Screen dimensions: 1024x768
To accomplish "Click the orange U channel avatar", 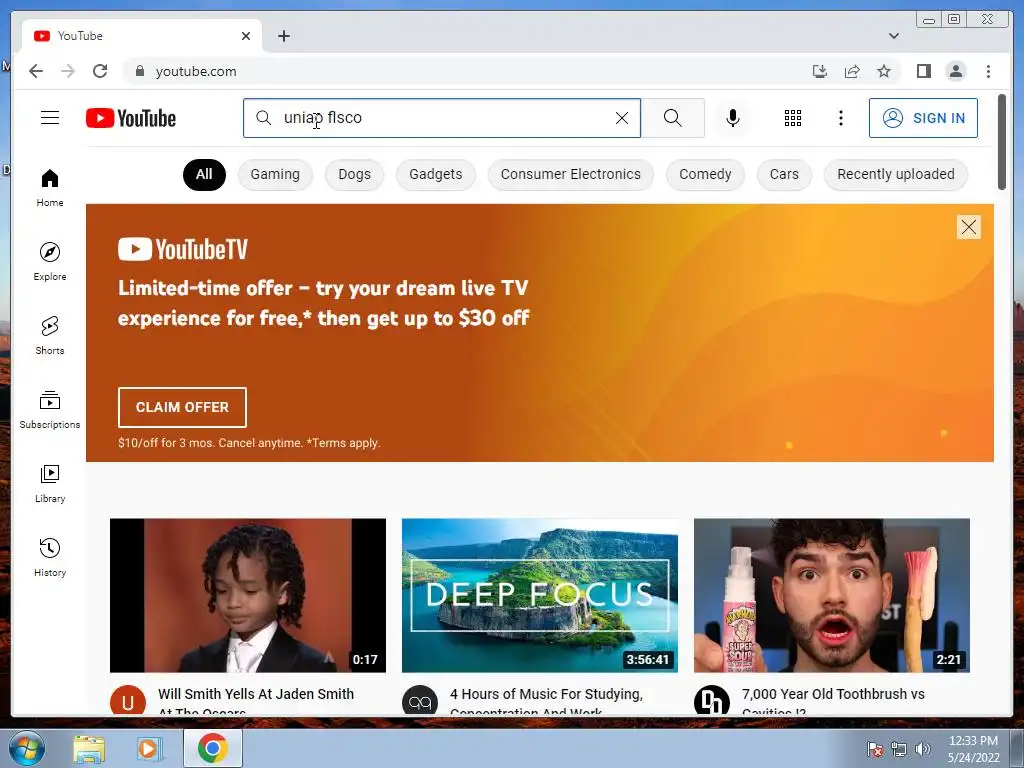I will (x=128, y=701).
